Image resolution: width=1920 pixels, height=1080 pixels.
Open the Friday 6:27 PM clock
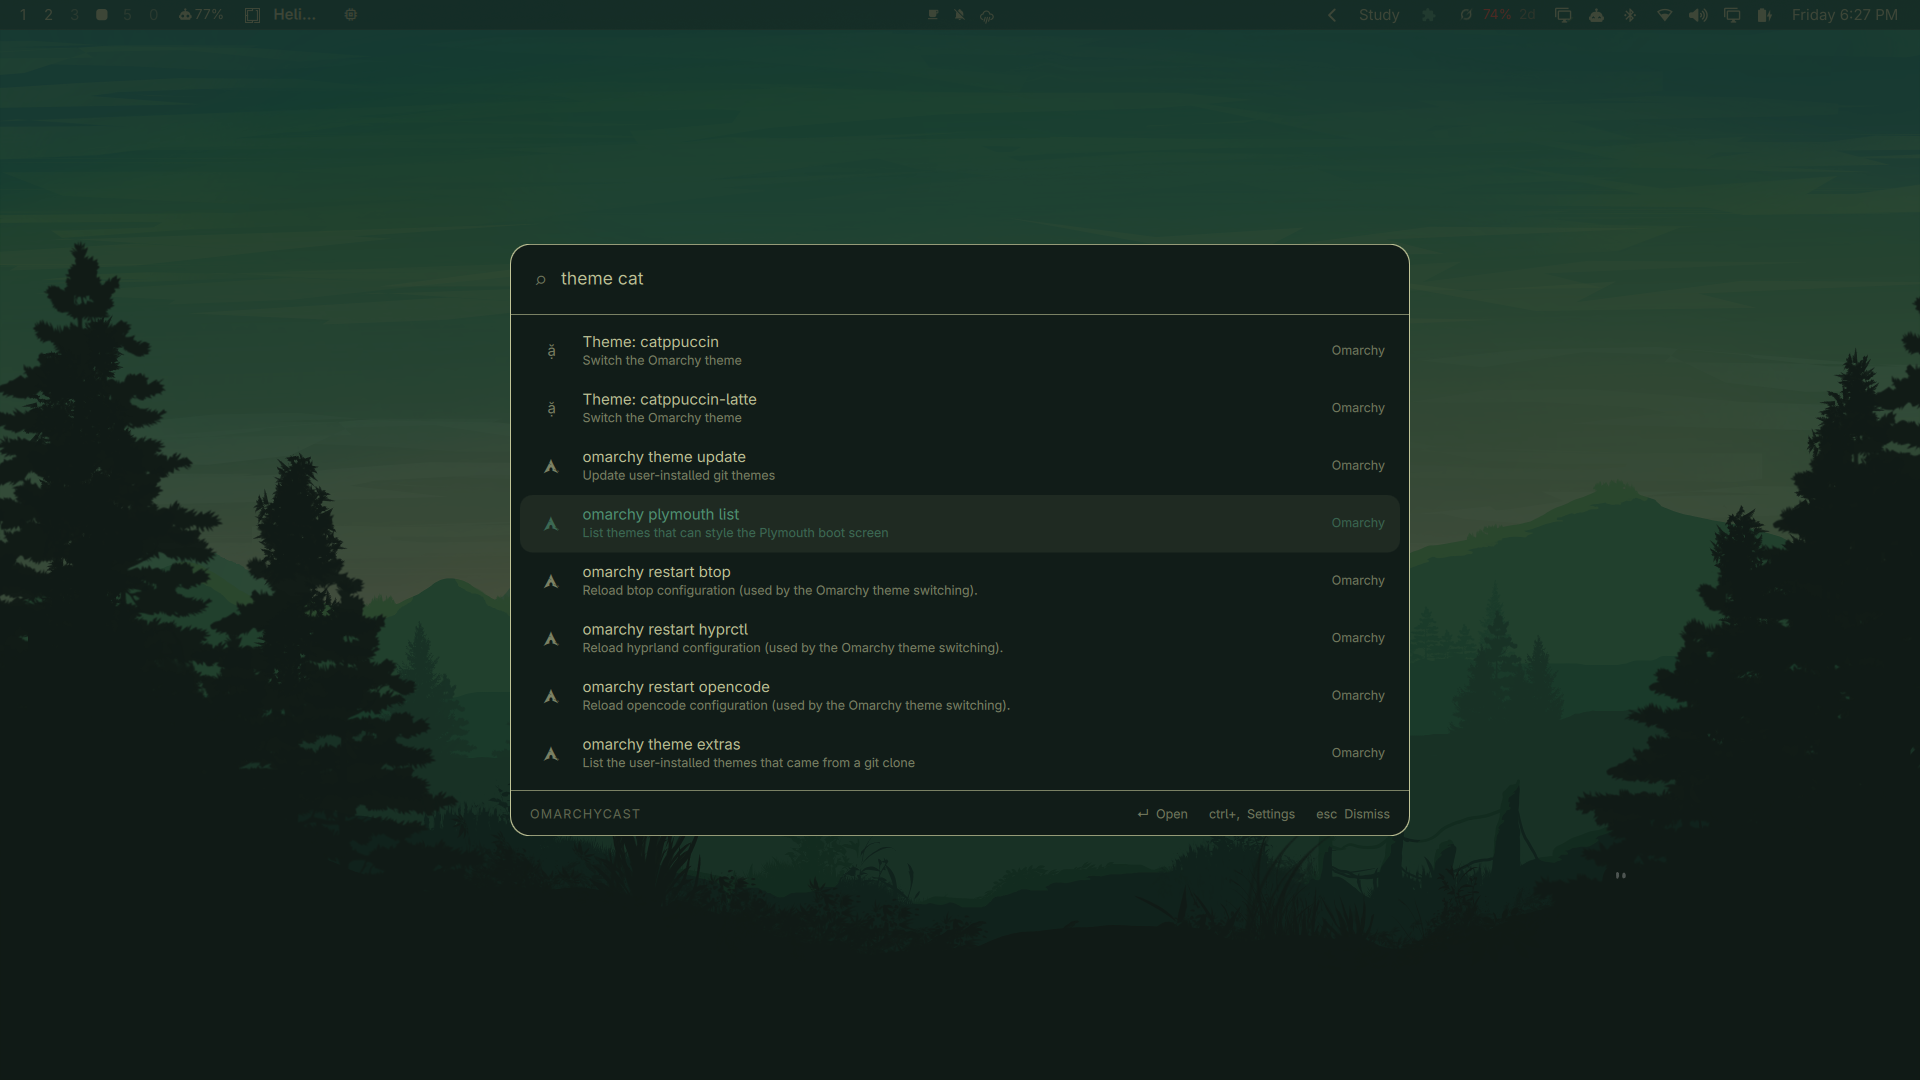(1844, 15)
